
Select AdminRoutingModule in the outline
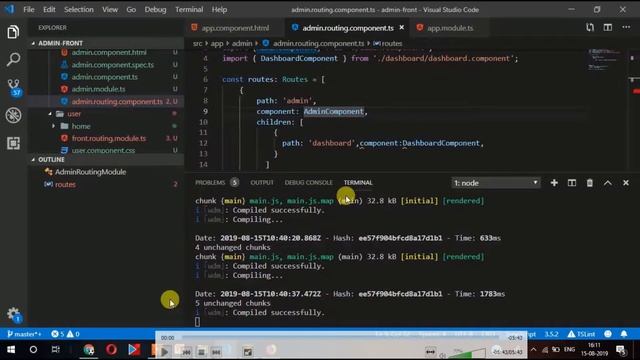(90, 172)
